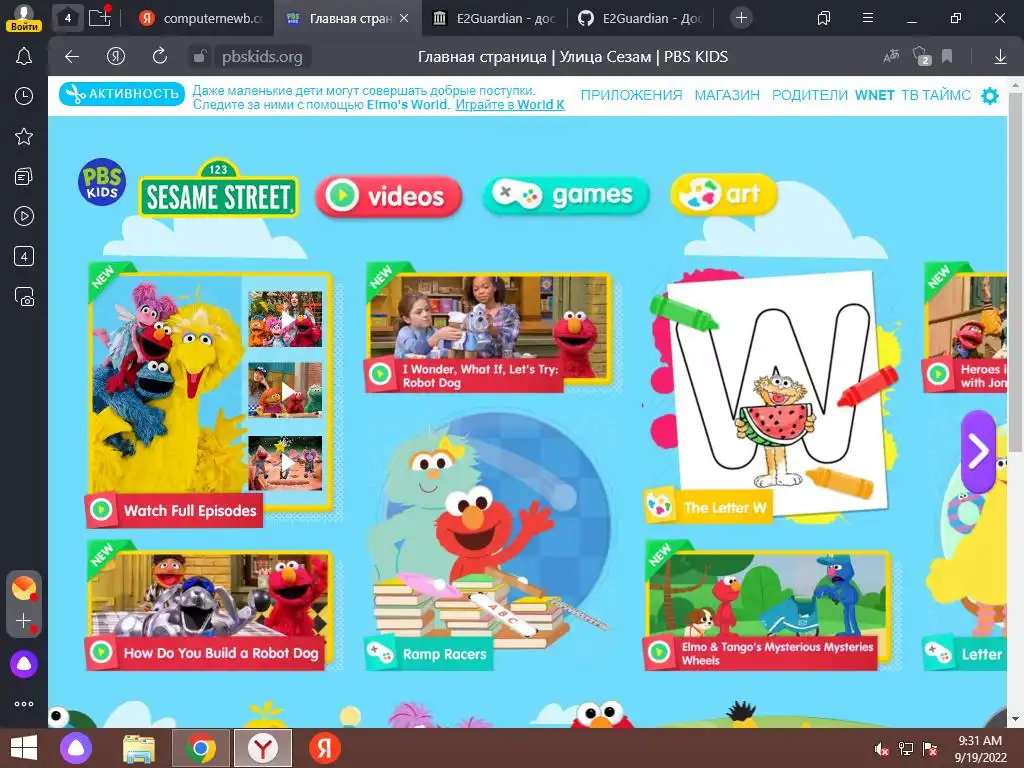Open a new browser tab
The image size is (1024, 768).
click(741, 18)
